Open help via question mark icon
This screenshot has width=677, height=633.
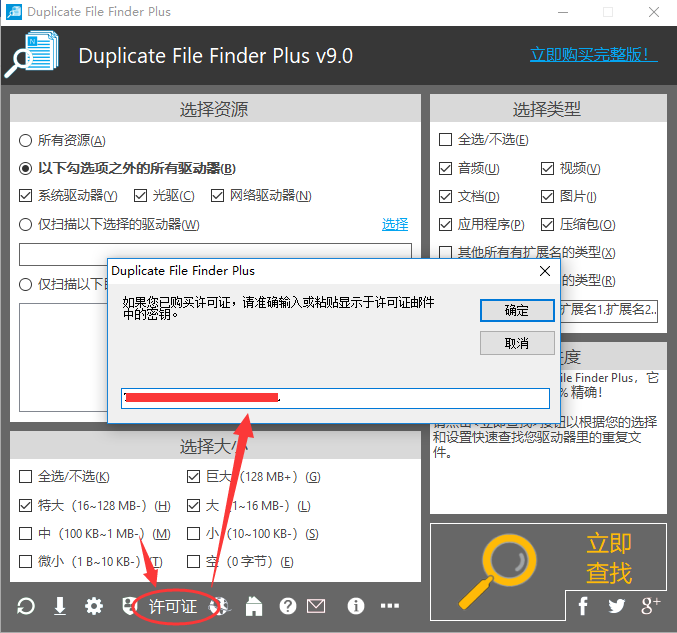click(288, 606)
